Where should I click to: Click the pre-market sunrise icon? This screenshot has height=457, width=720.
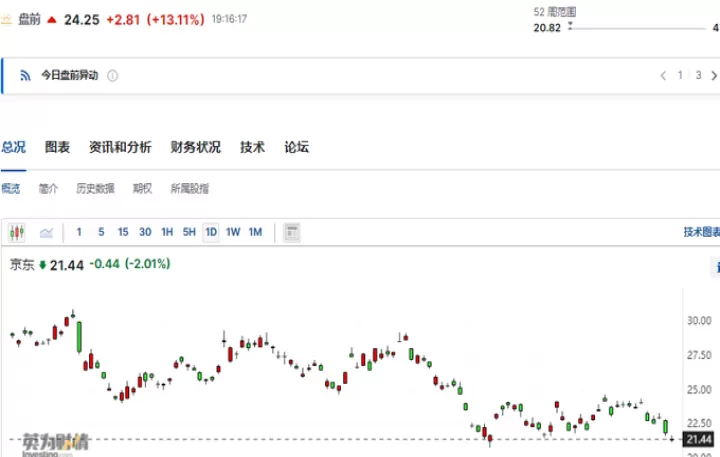click(6, 19)
